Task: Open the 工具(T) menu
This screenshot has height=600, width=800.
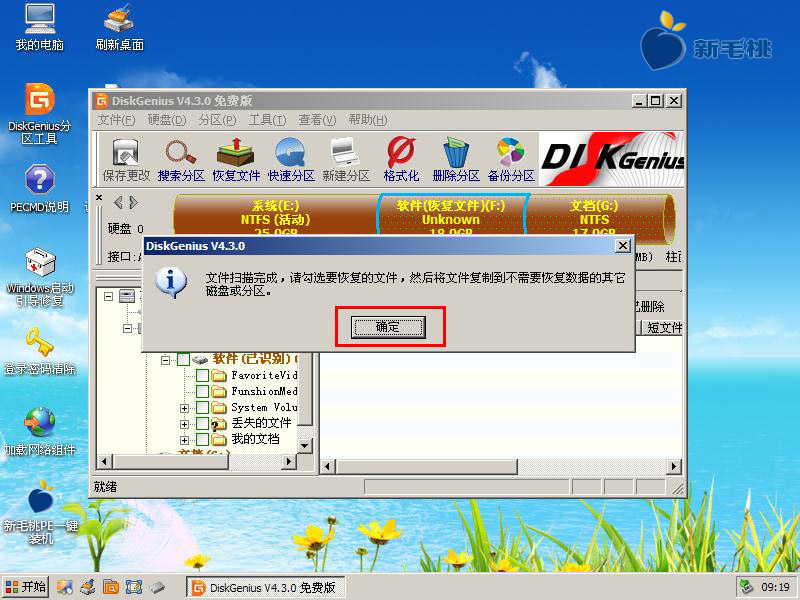Action: [267, 120]
